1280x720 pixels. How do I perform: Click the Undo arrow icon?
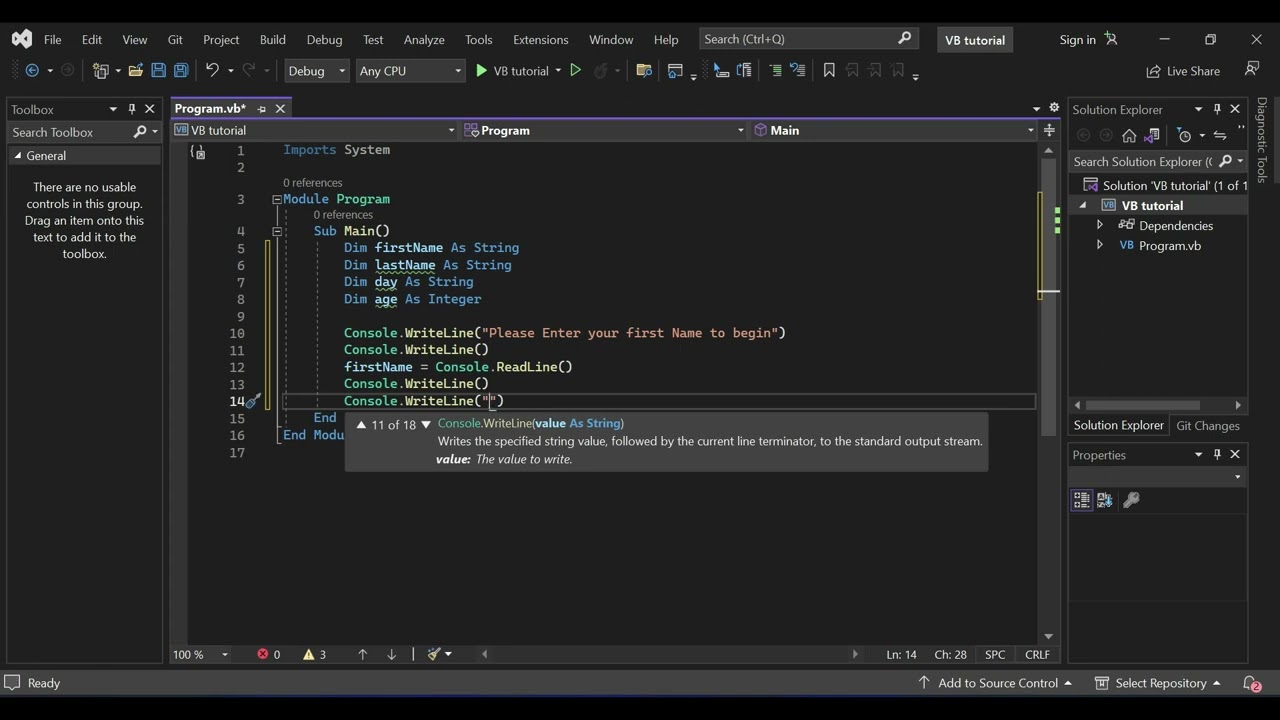click(212, 71)
